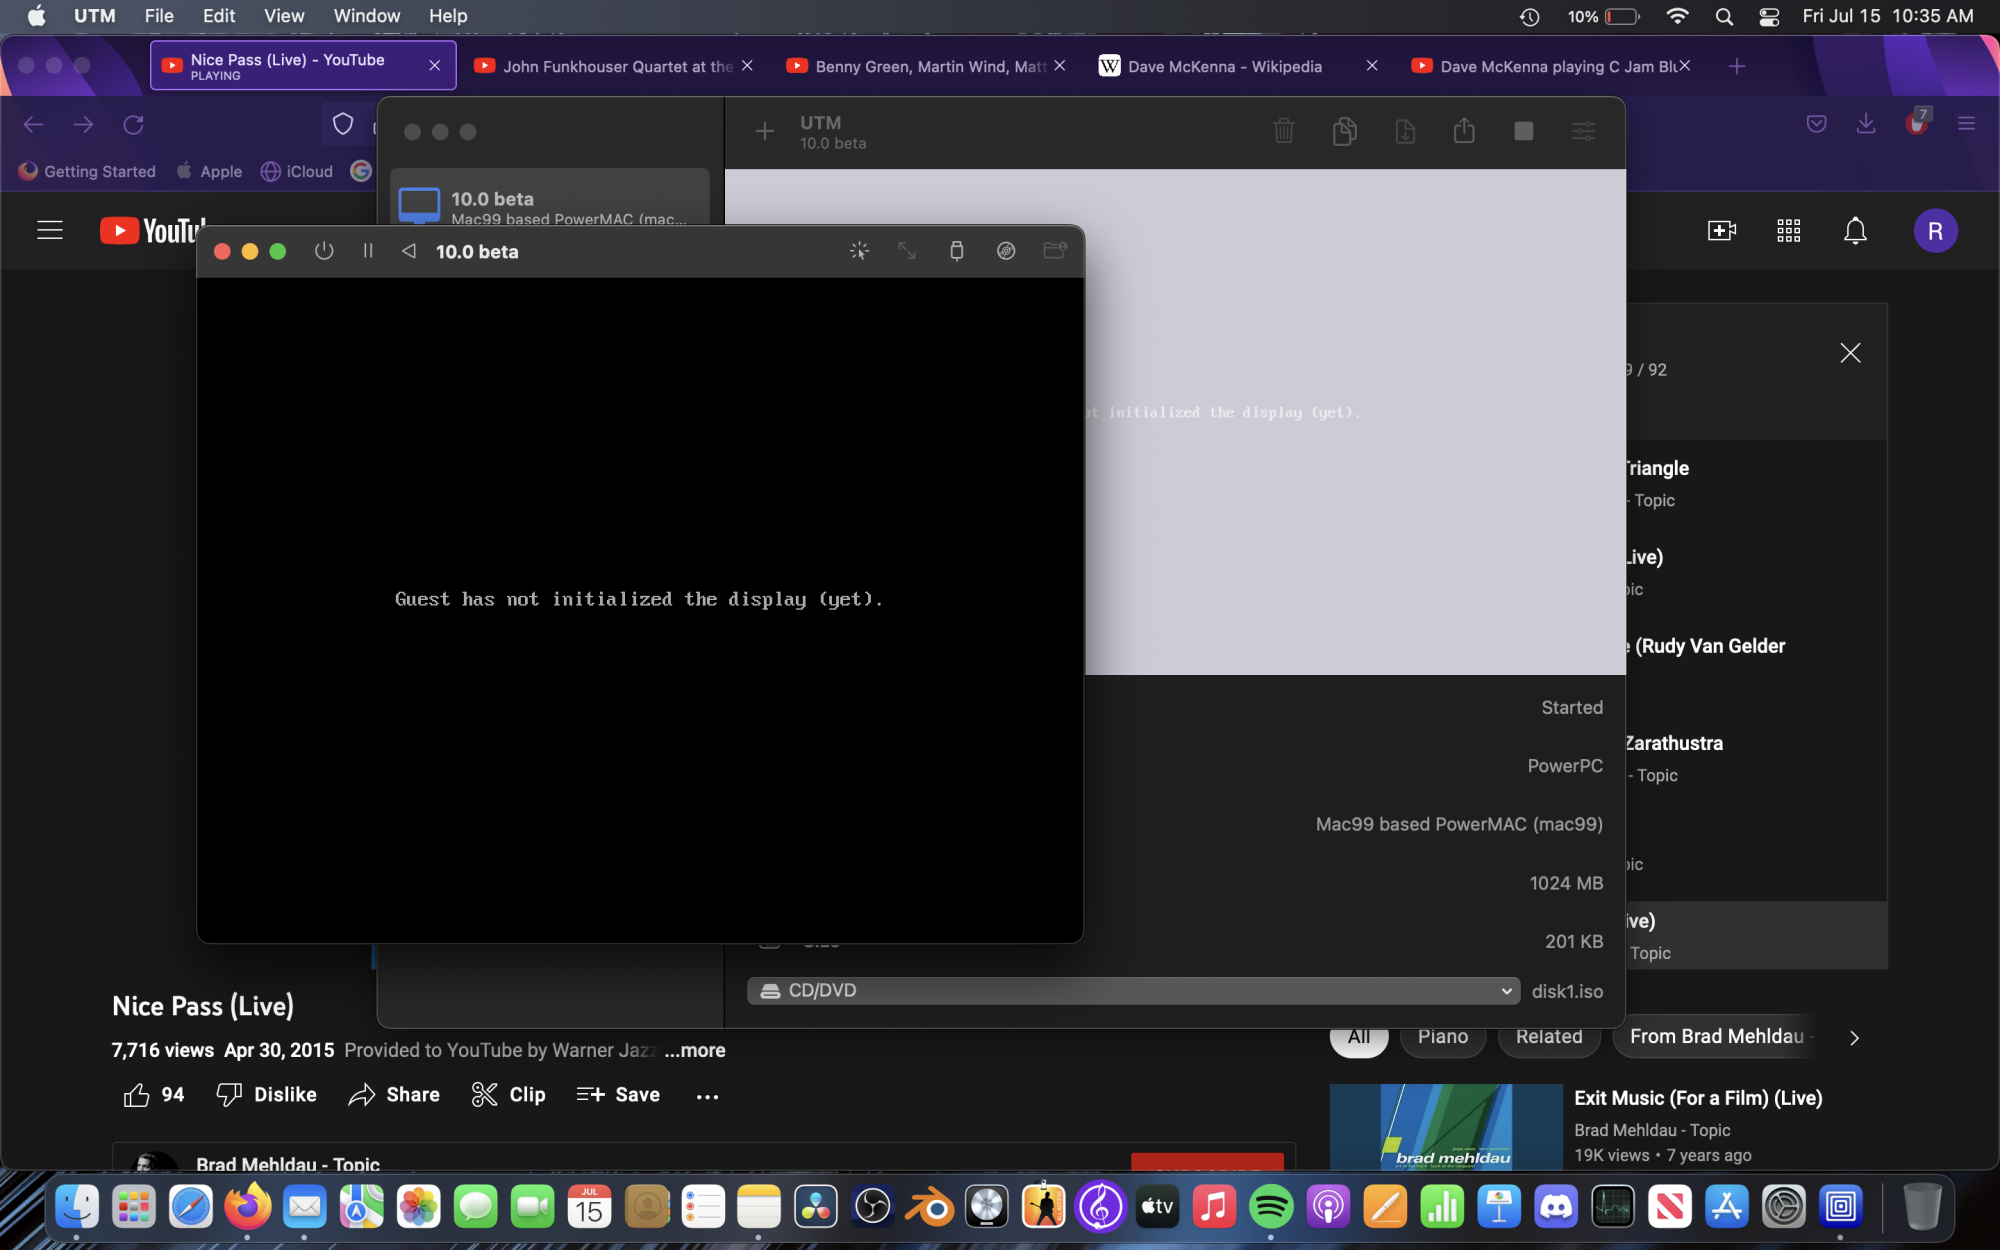Expand description with ...more link
The width and height of the screenshot is (2000, 1250).
[694, 1050]
